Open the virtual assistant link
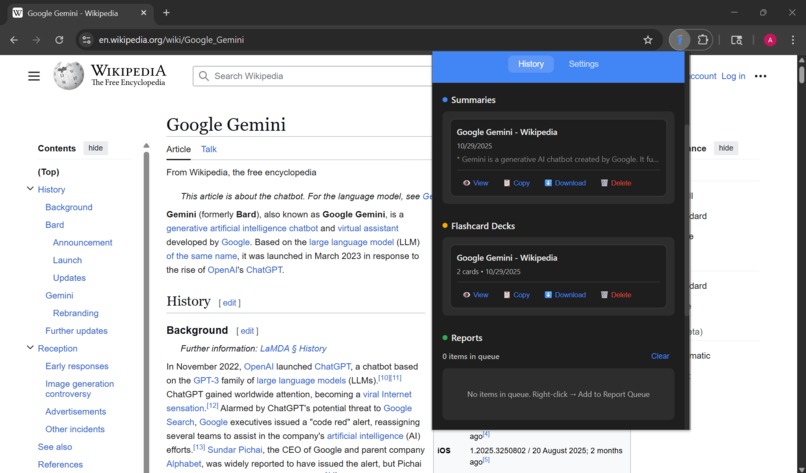 pos(368,228)
